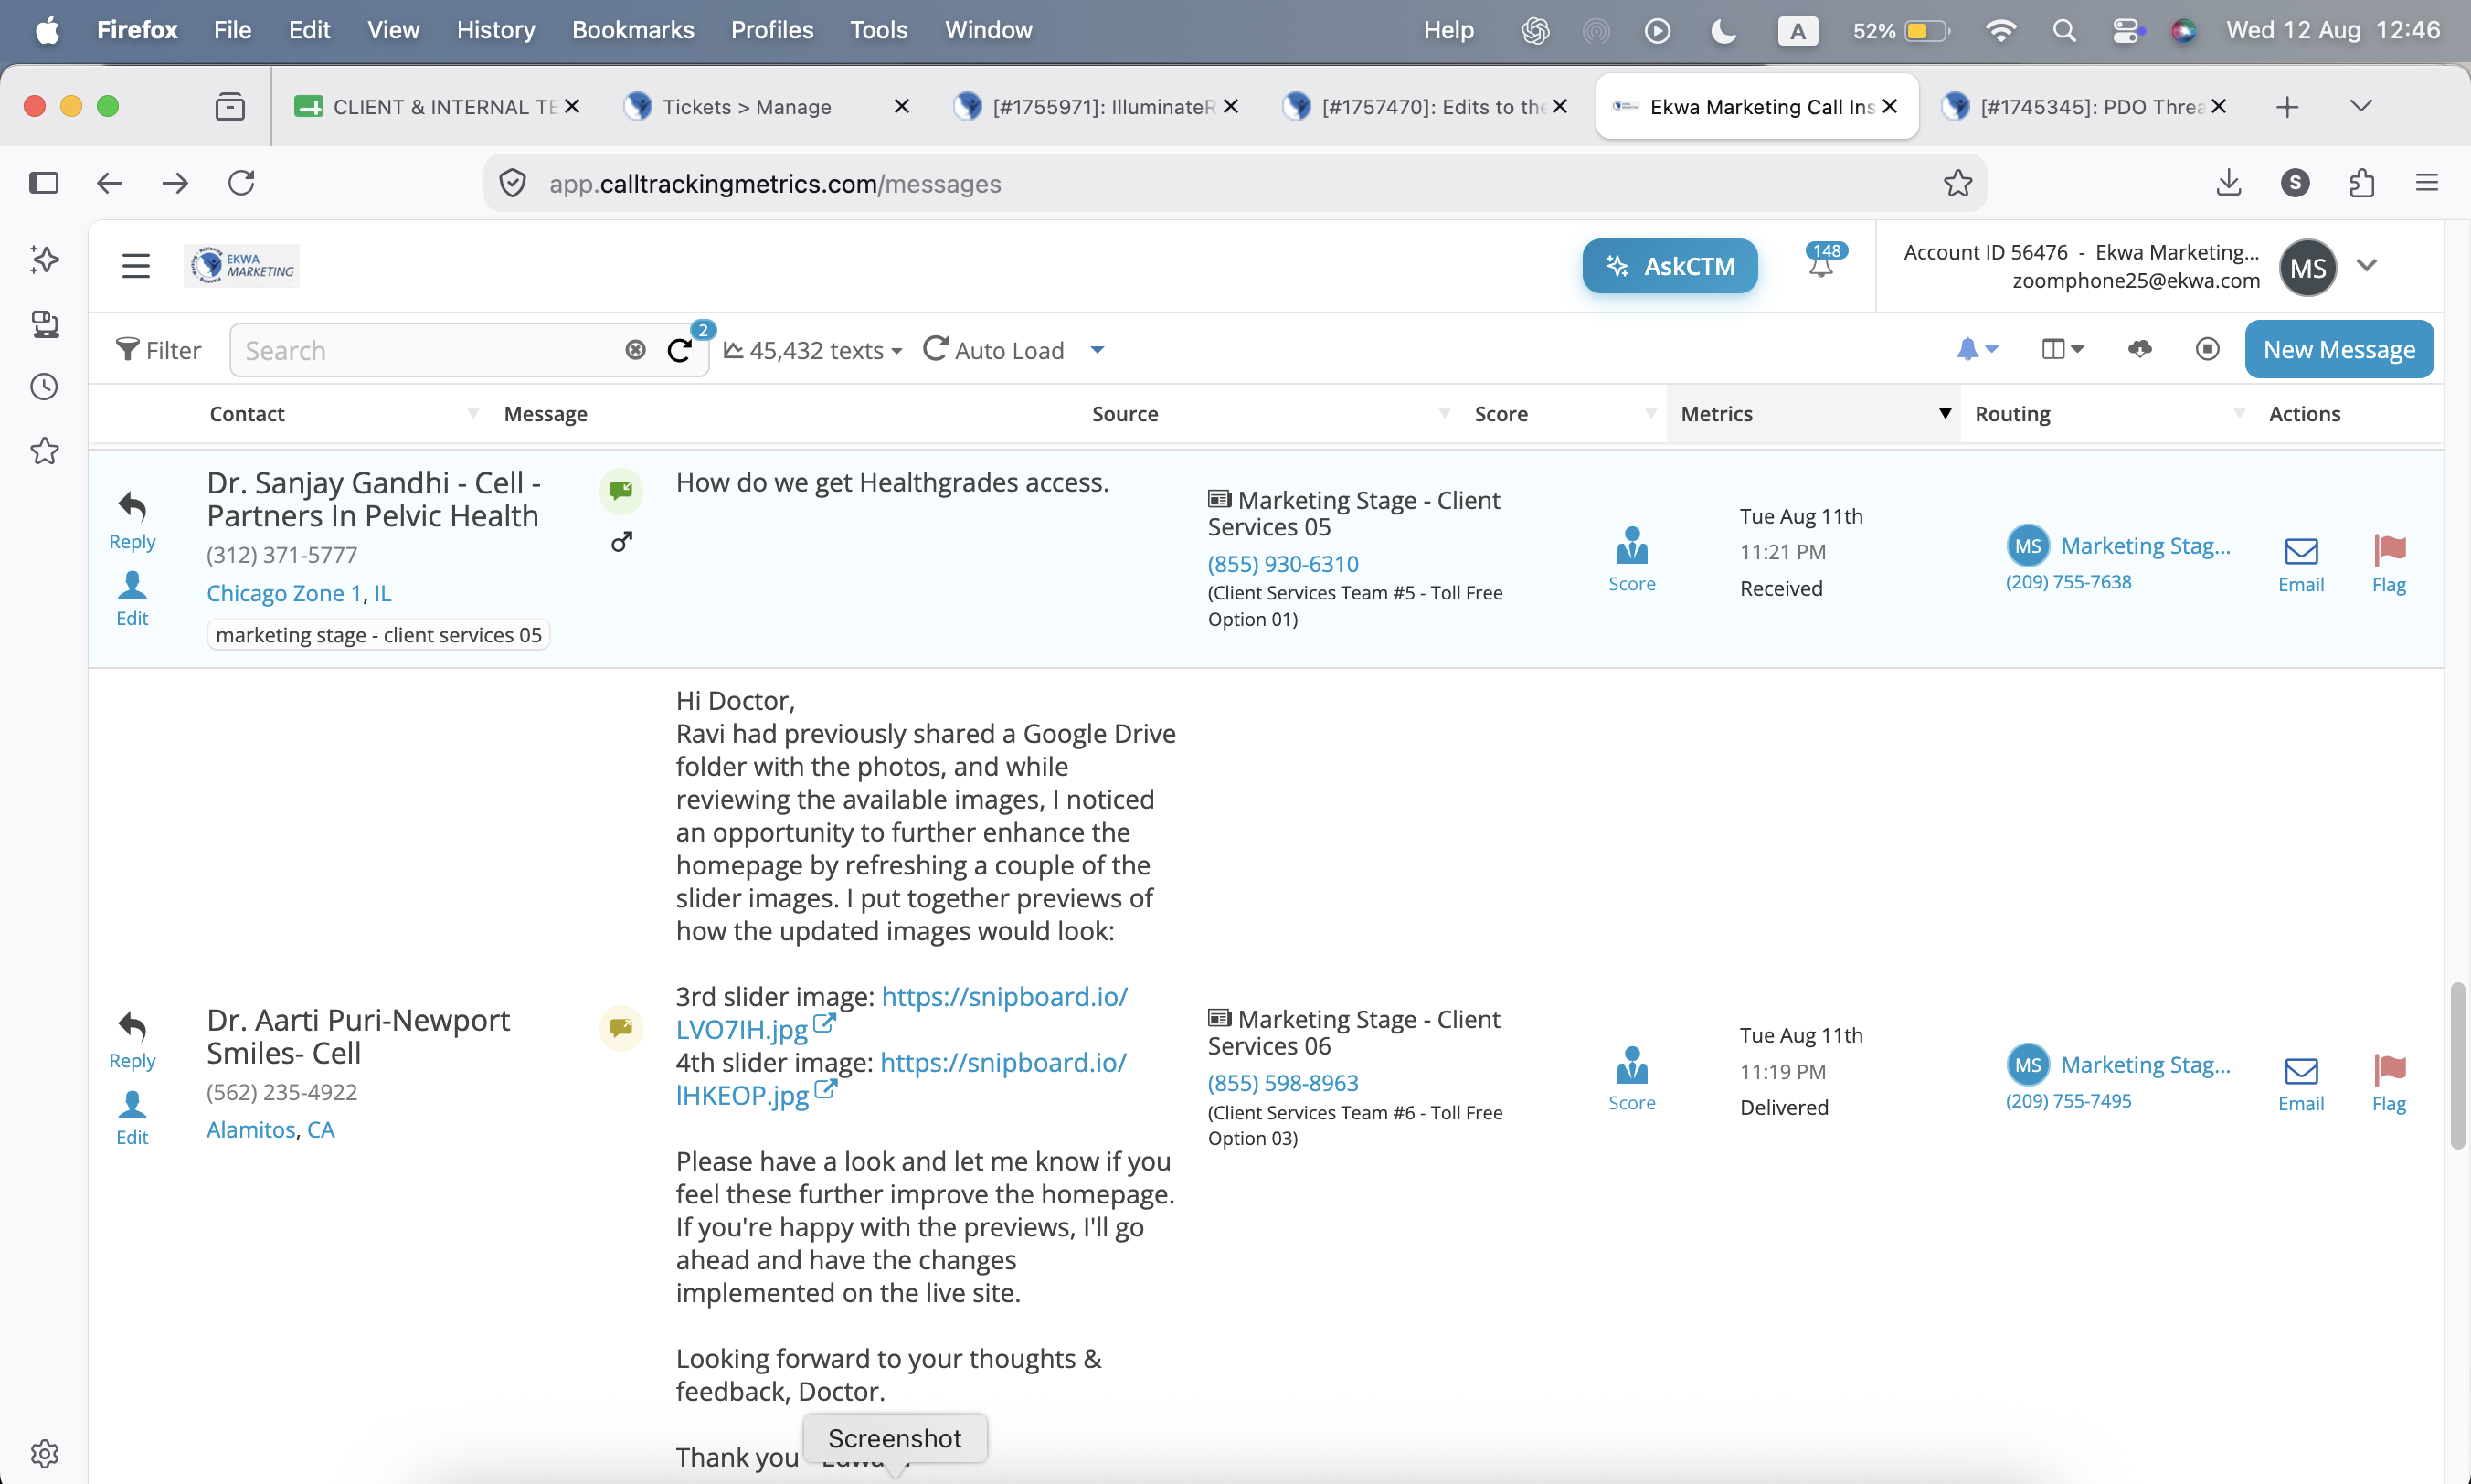This screenshot has height=1484, width=2471.
Task: Click the Filter funnel icon
Action: click(x=127, y=350)
